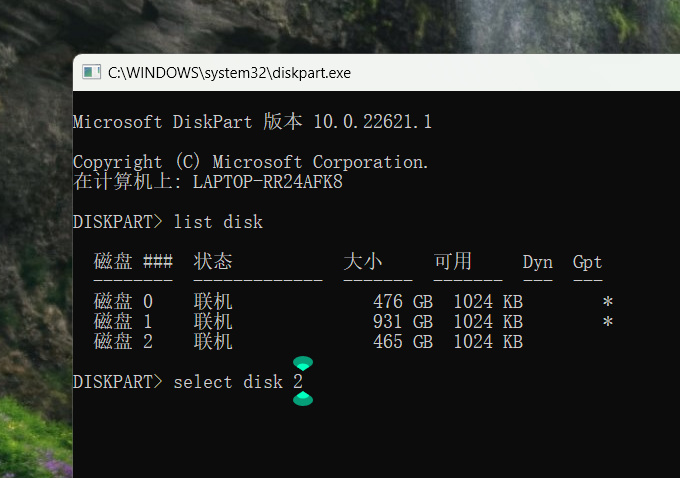
Task: Click the lower teal marker below the 2
Action: pyautogui.click(x=303, y=399)
